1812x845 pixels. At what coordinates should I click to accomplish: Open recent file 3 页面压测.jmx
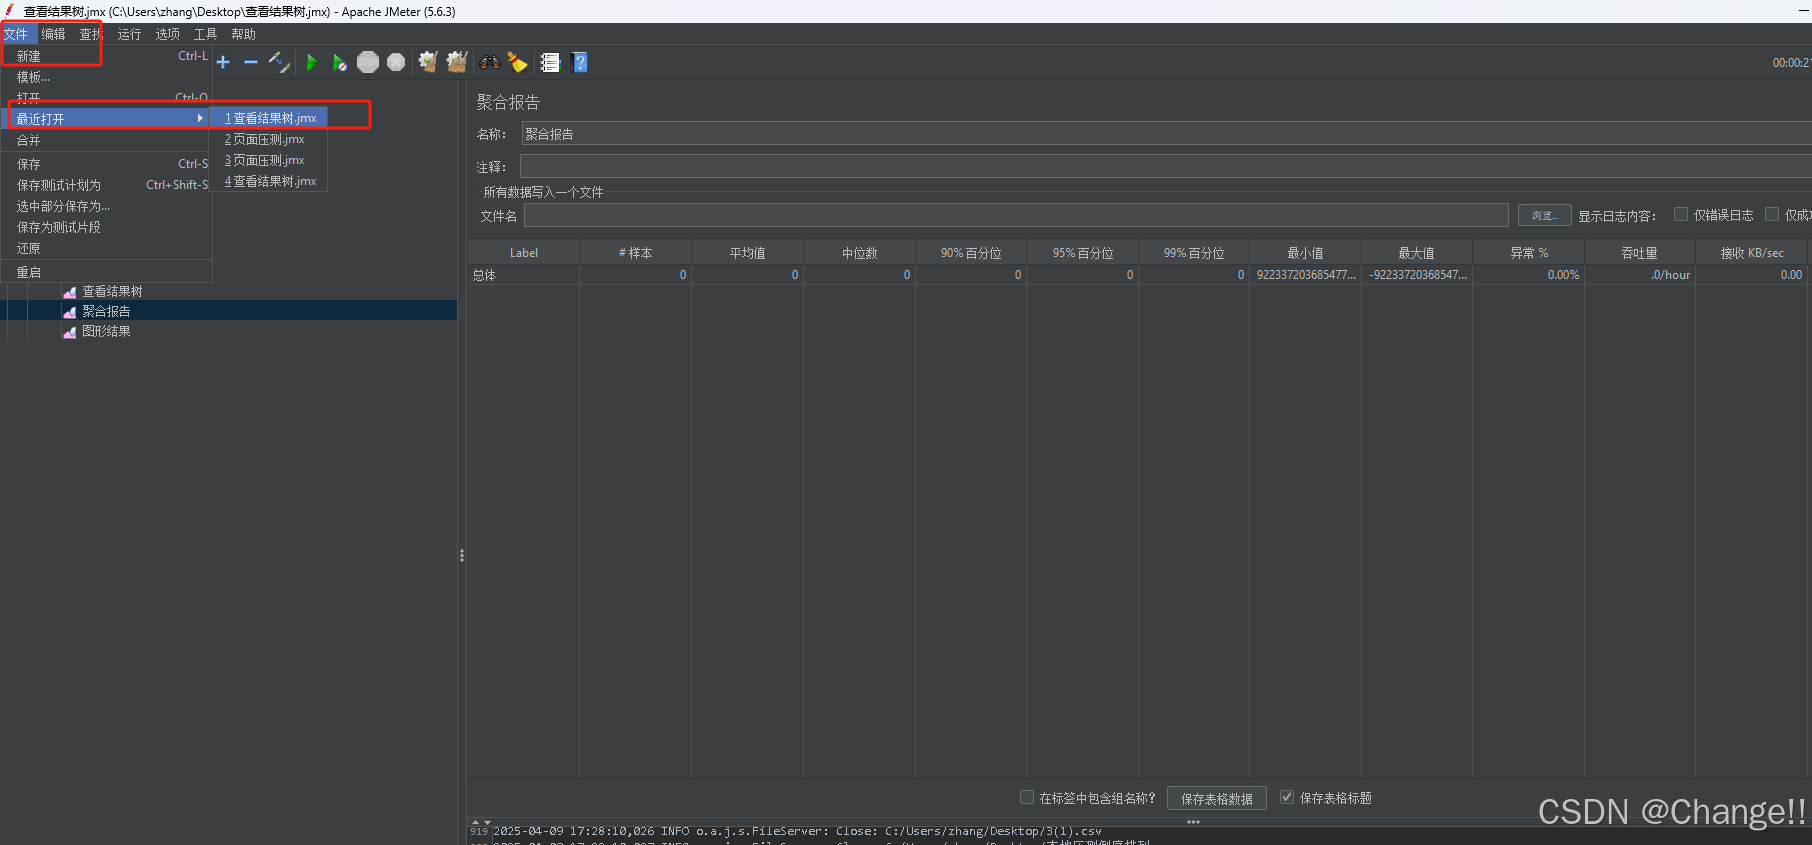coord(270,160)
